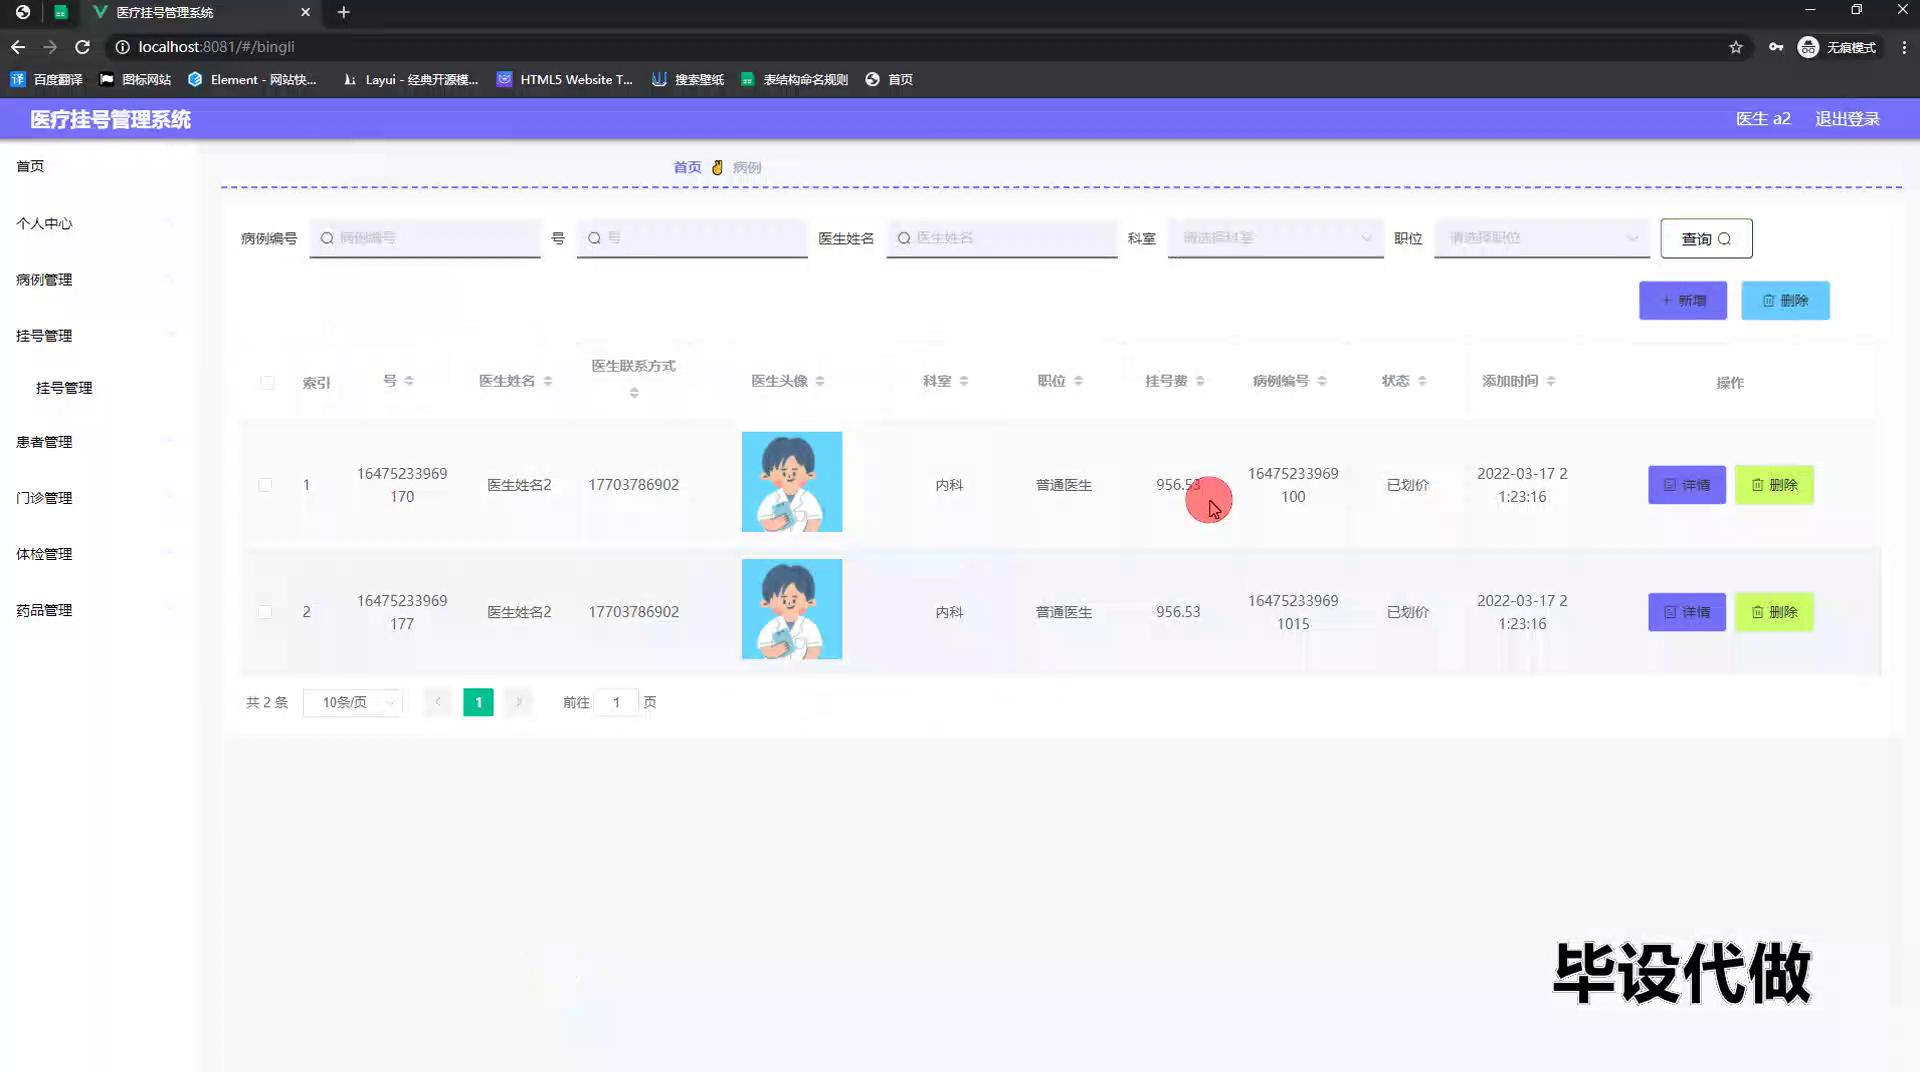Click next page arrow in pagination
1920x1072 pixels.
[518, 702]
